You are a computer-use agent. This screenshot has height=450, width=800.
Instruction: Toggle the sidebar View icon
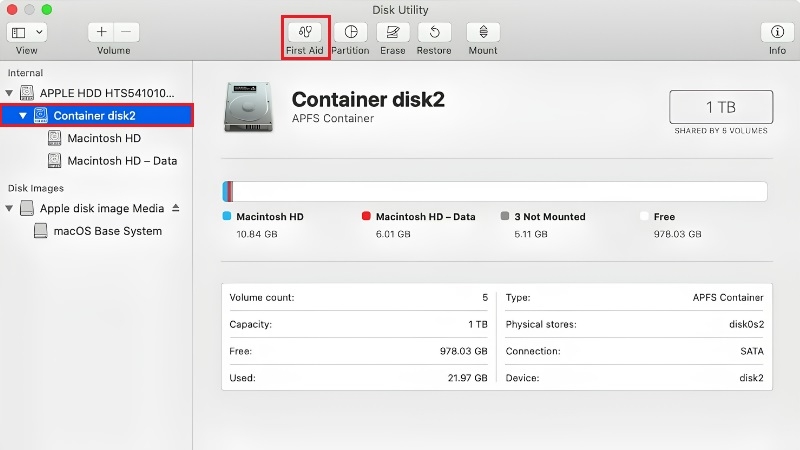coord(19,33)
